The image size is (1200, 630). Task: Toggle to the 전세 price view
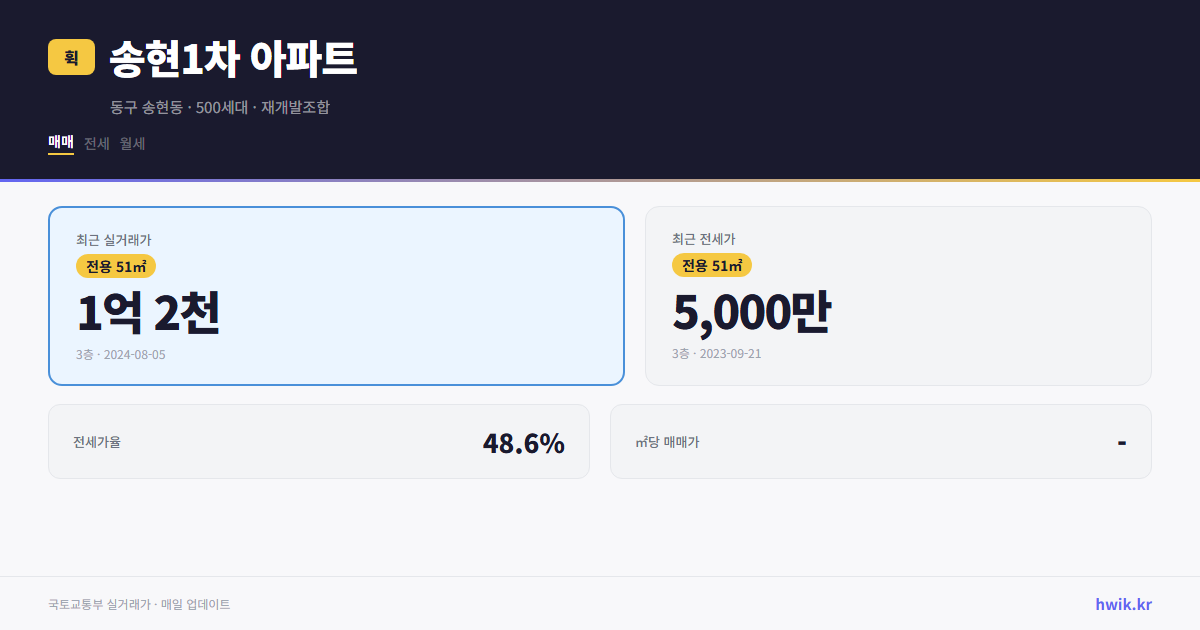[x=93, y=143]
